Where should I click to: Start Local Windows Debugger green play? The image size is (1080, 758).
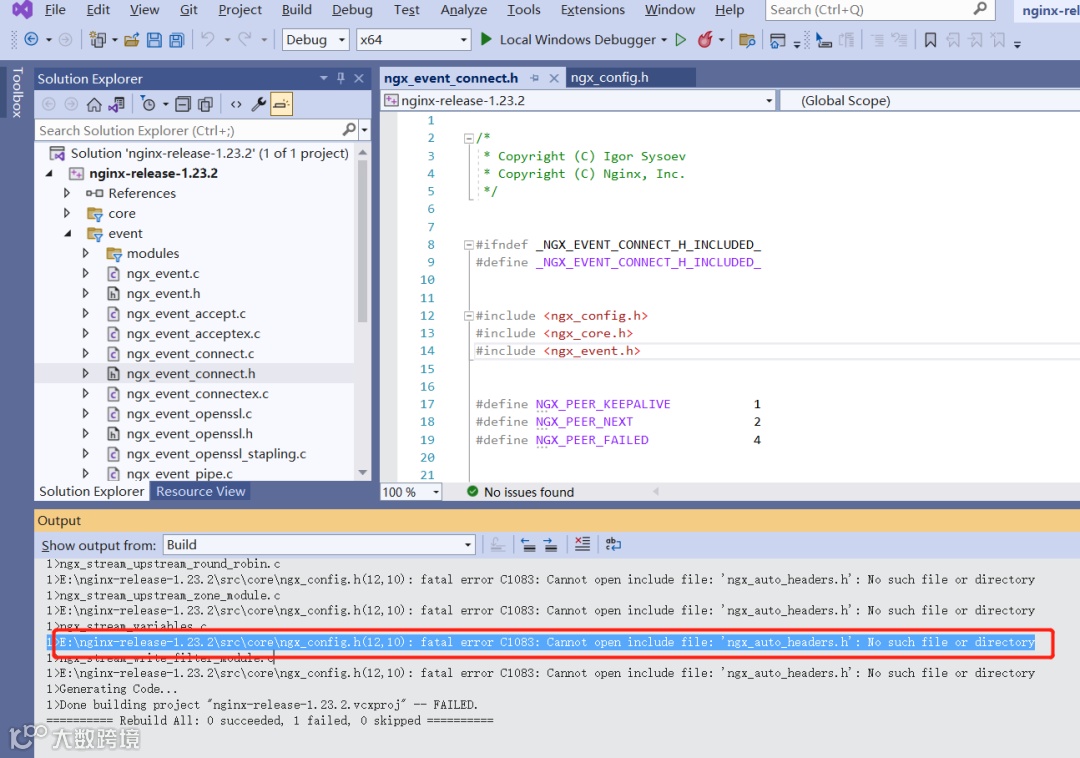(x=486, y=39)
